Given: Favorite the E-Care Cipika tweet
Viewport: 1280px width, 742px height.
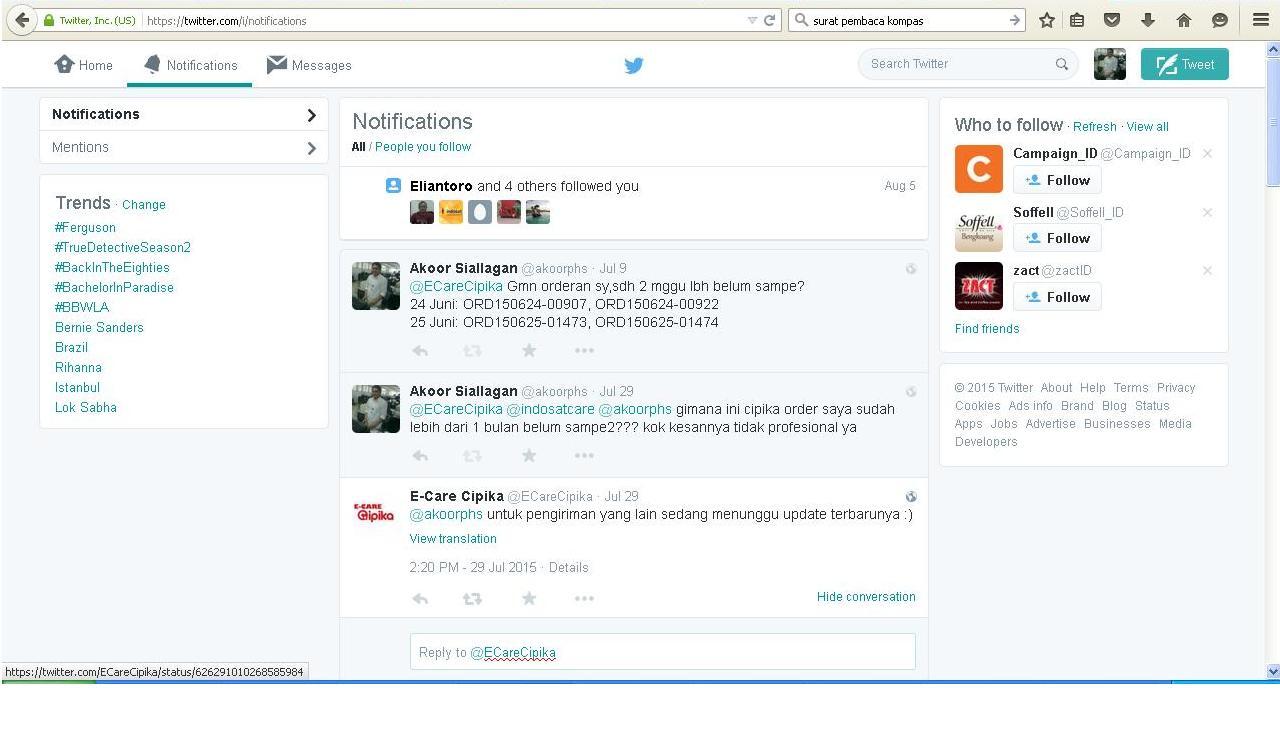Looking at the screenshot, I should [529, 598].
